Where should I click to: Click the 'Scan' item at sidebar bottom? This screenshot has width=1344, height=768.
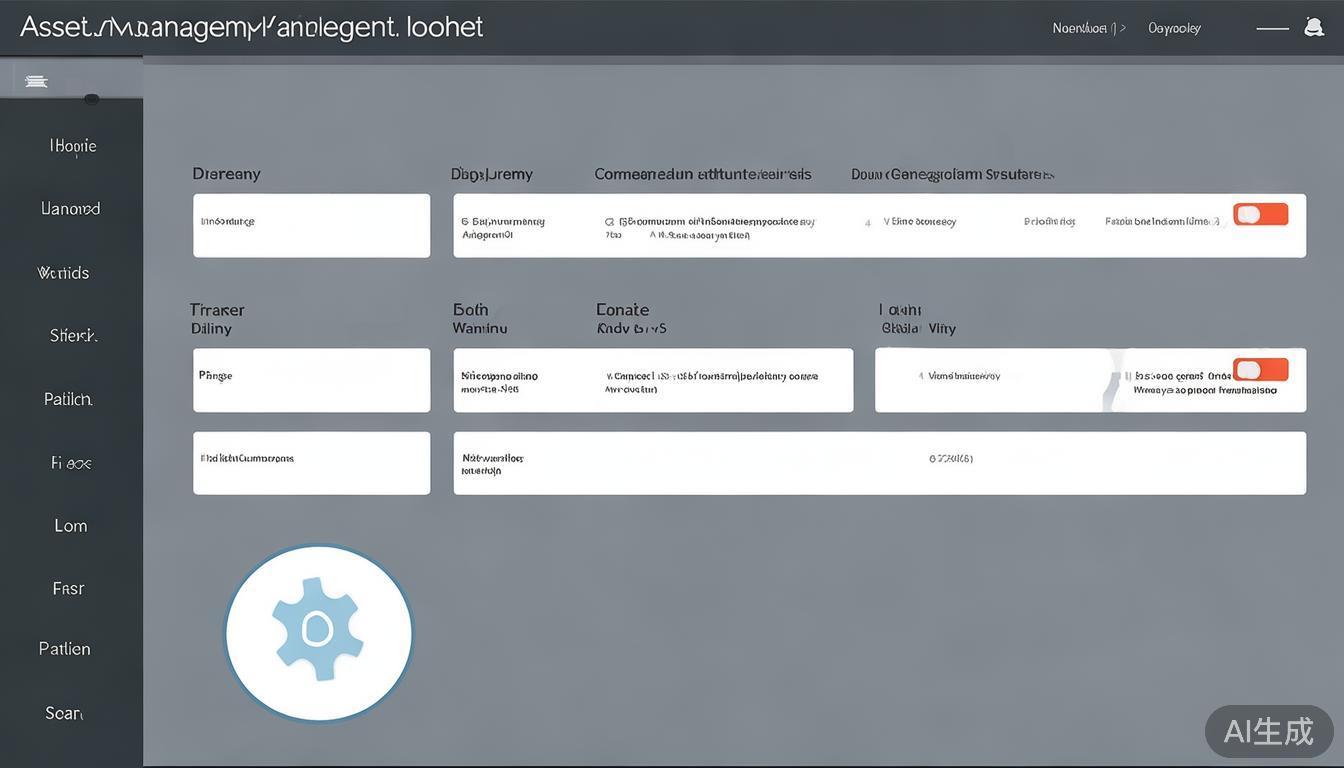click(x=64, y=713)
